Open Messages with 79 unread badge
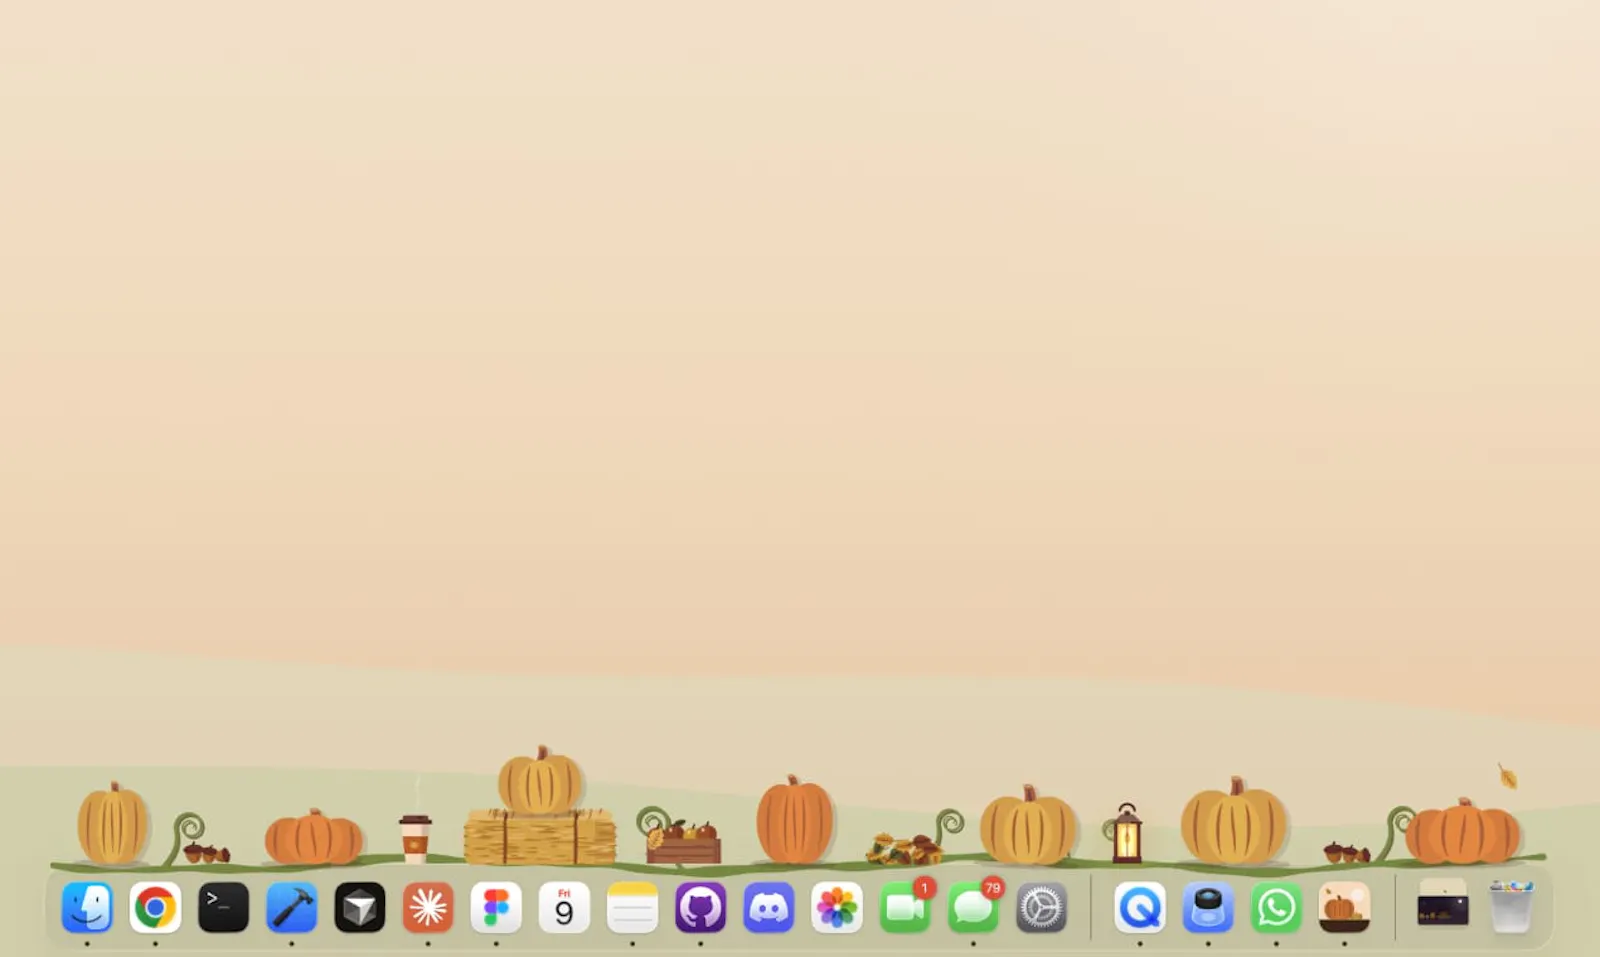 [973, 908]
